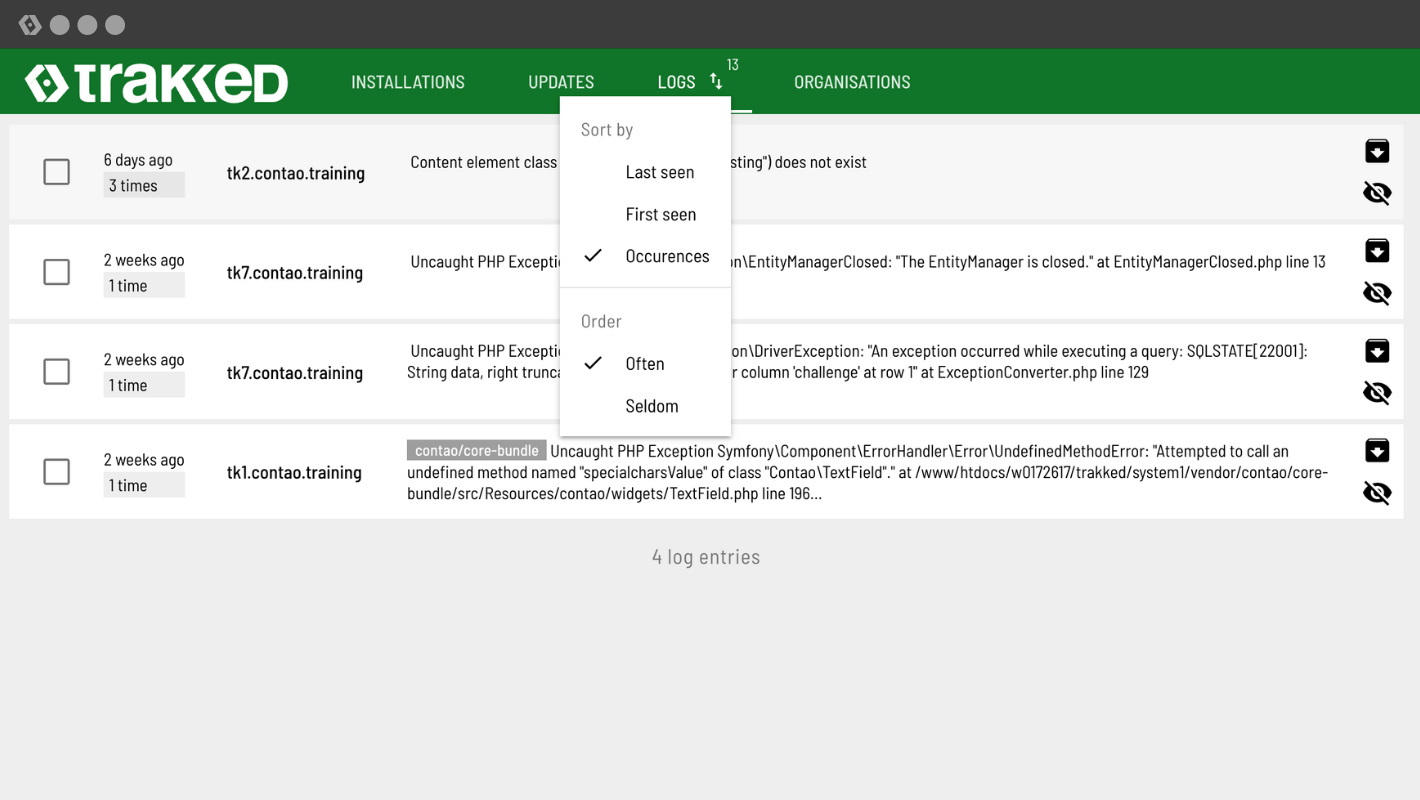
Task: Click the contao/core-bundle tag label
Action: click(477, 451)
